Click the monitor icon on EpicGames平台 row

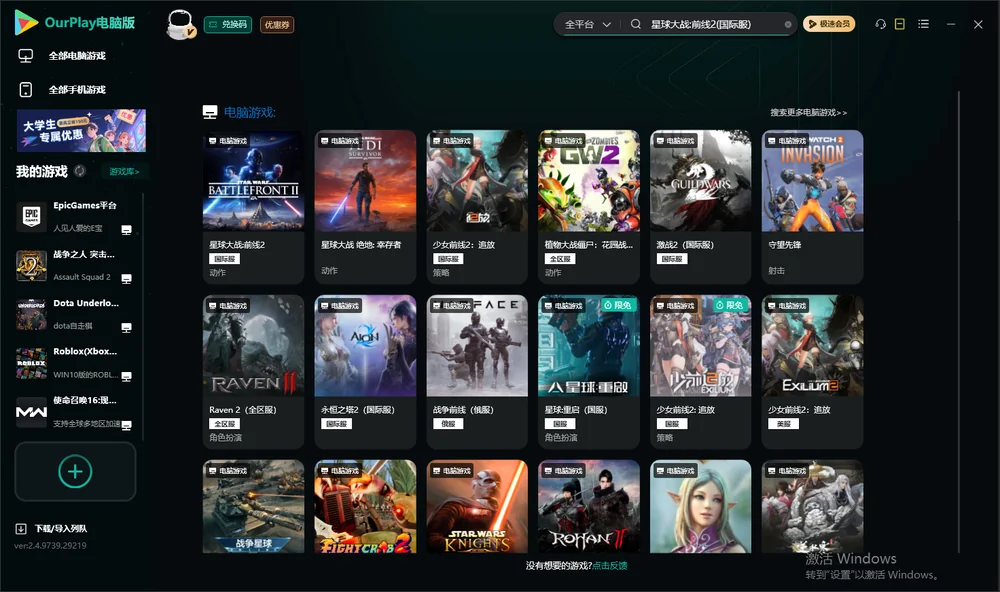click(126, 230)
